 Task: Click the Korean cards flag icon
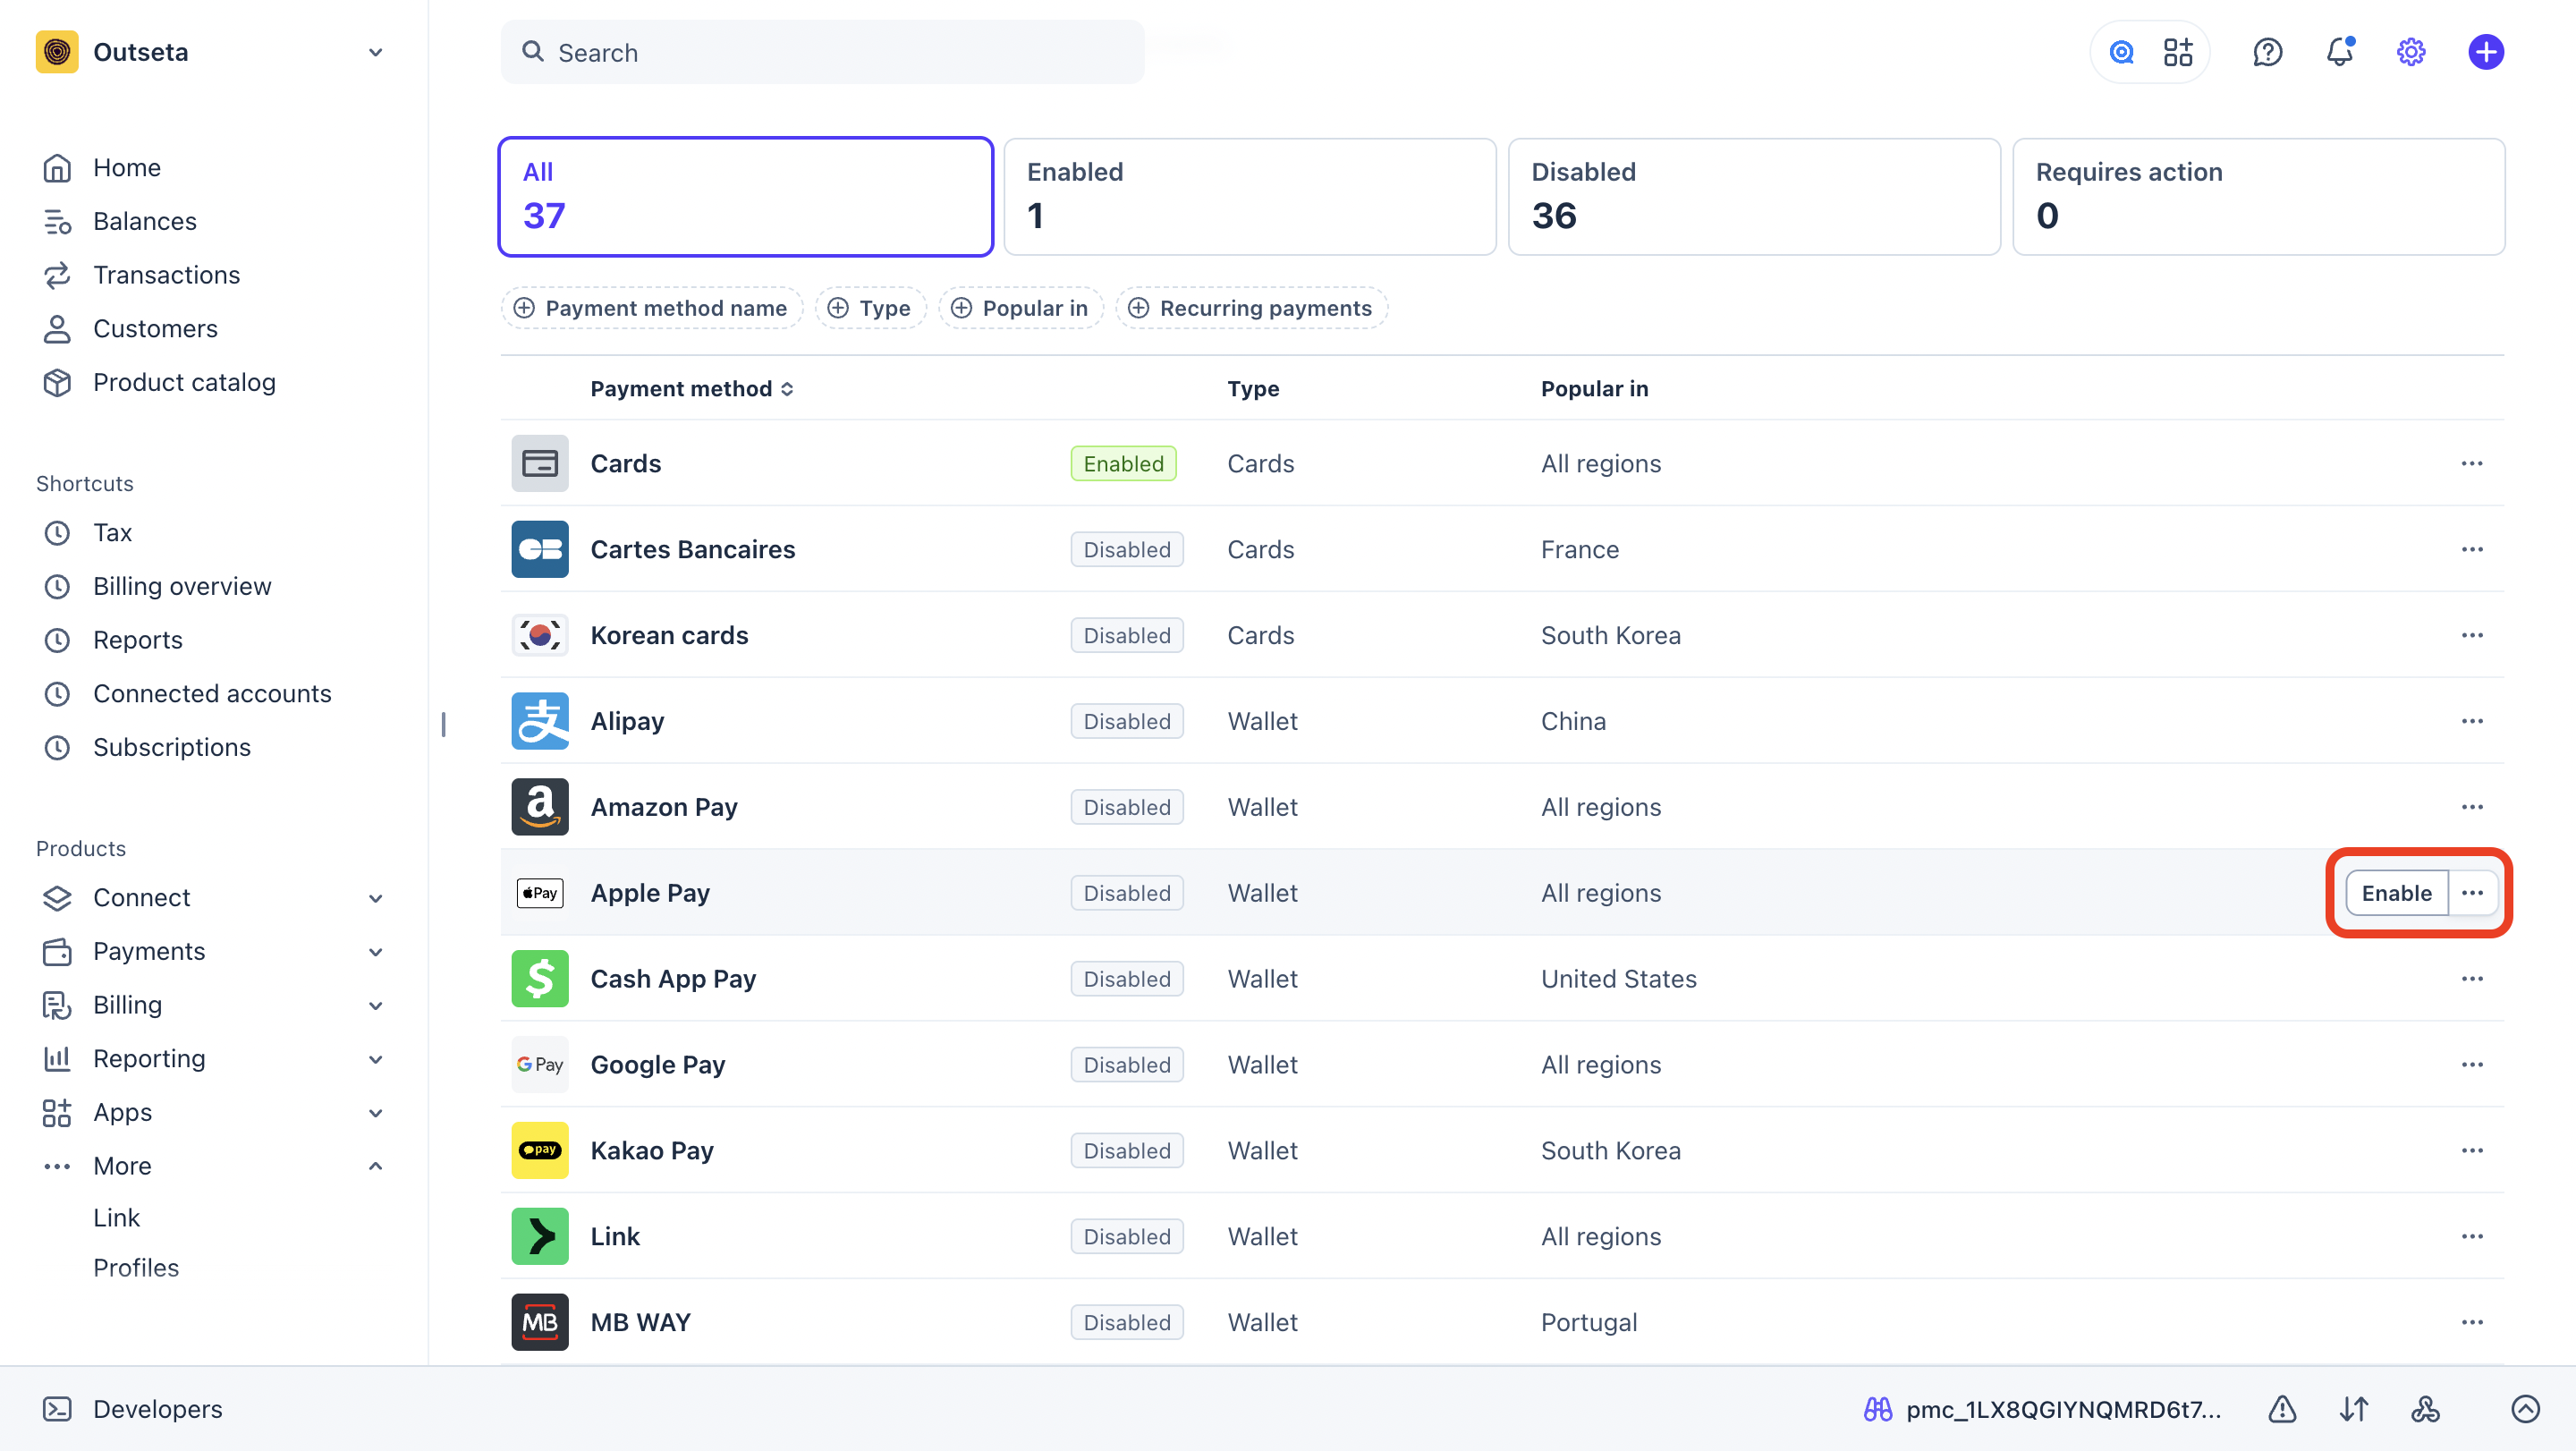(540, 635)
